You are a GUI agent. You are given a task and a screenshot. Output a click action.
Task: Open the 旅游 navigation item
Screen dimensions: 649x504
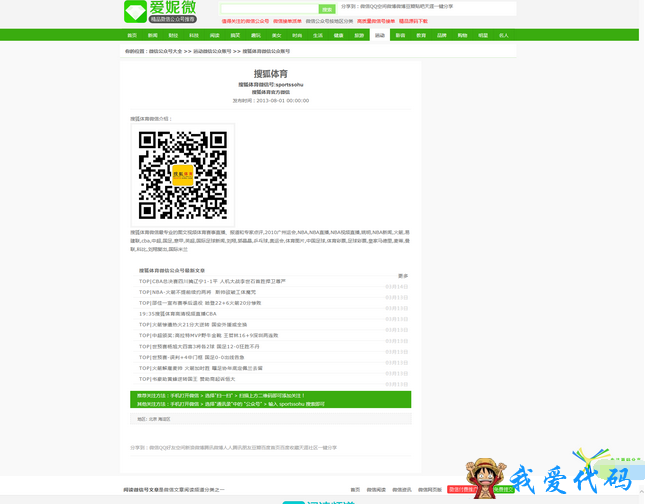click(359, 36)
